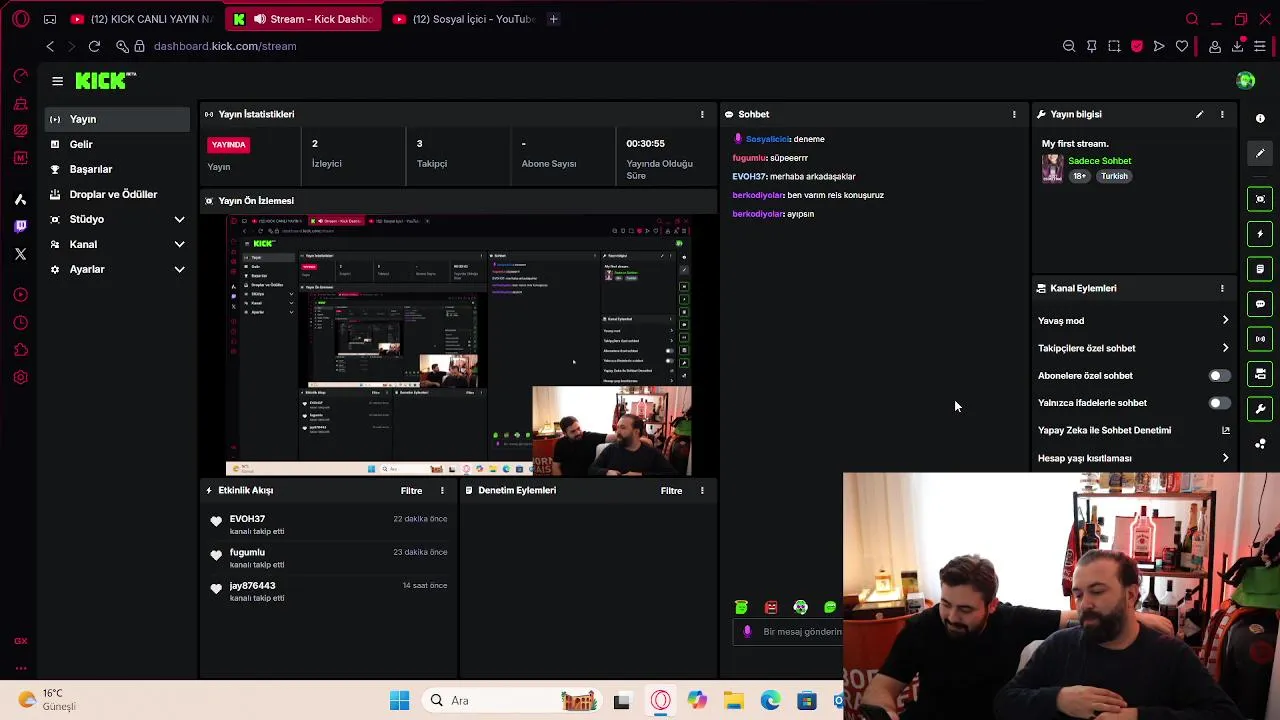The height and width of the screenshot is (720, 1280).
Task: Click the address bar URL
Action: (225, 46)
